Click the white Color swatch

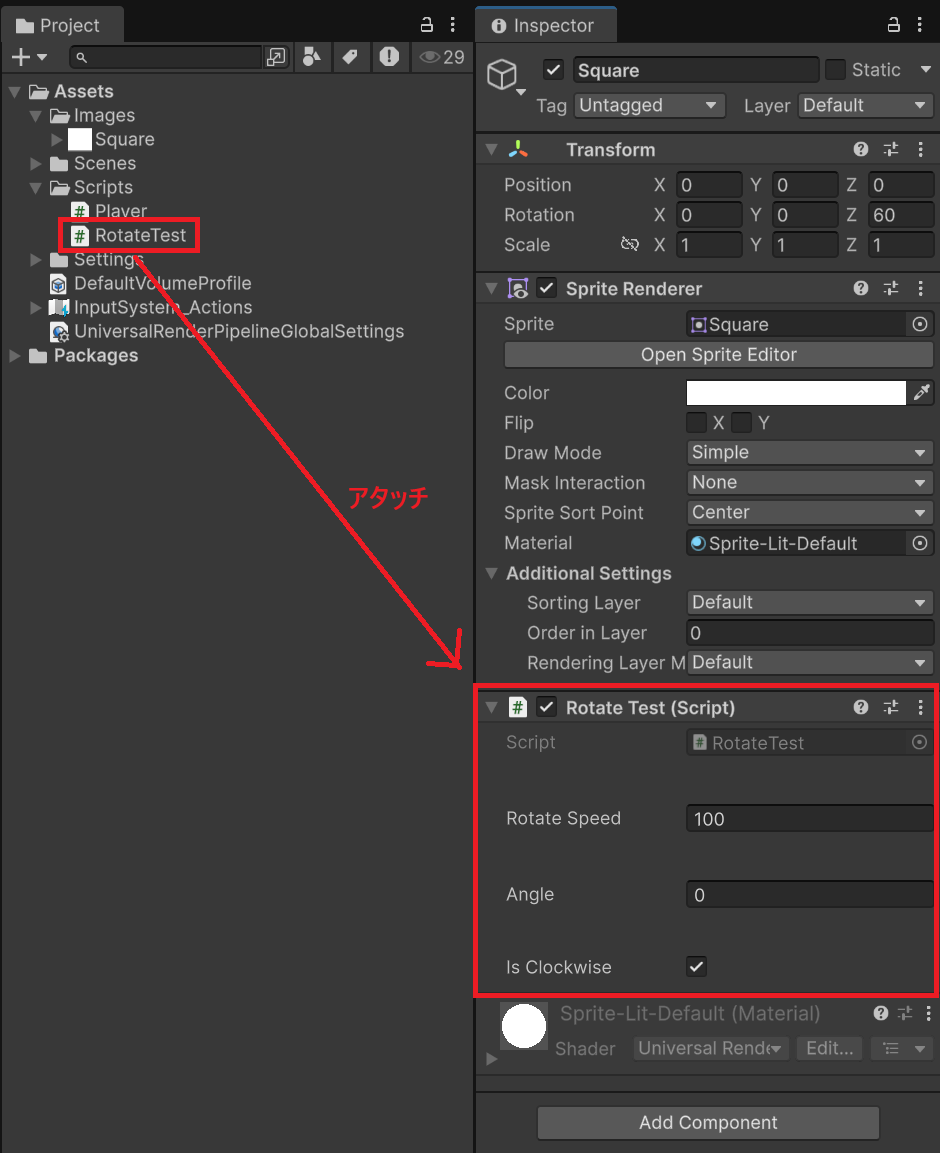(796, 393)
